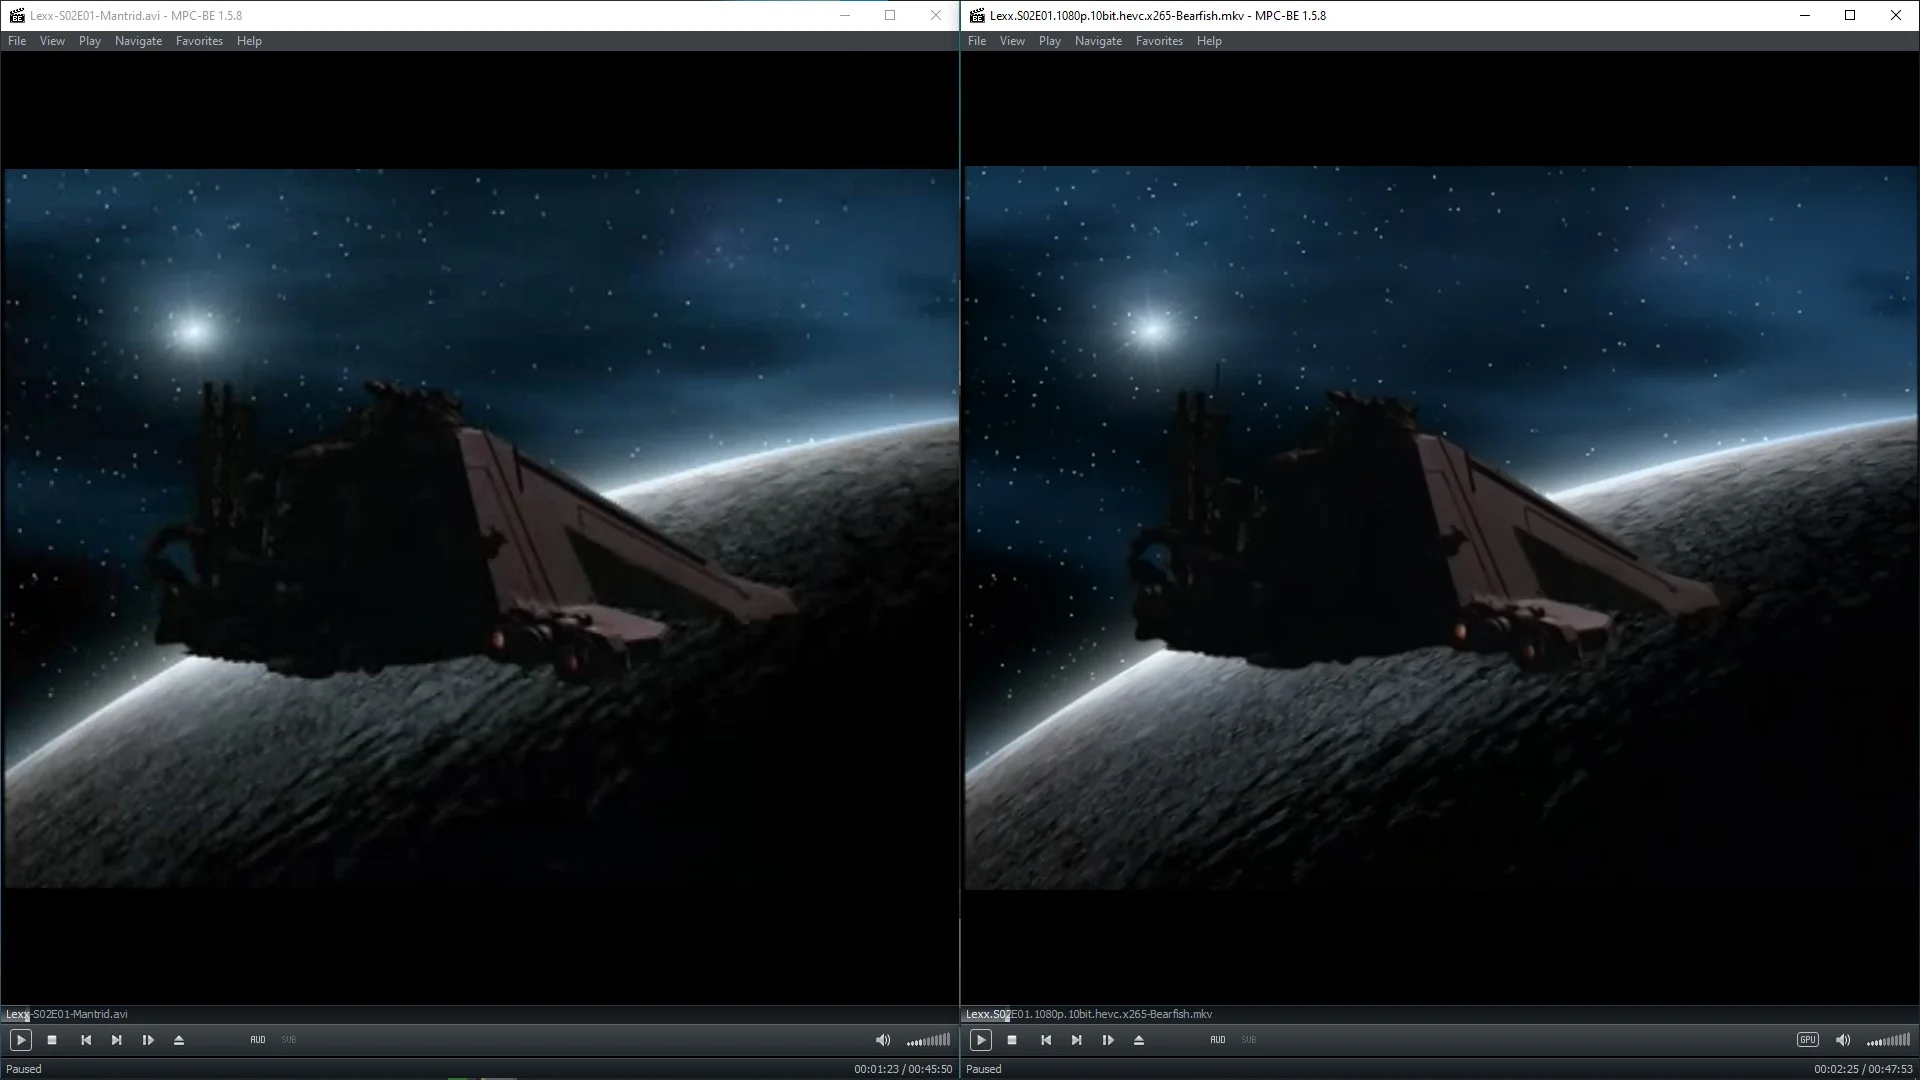Open Play menu in right player window
Image resolution: width=1920 pixels, height=1080 pixels.
(1050, 41)
